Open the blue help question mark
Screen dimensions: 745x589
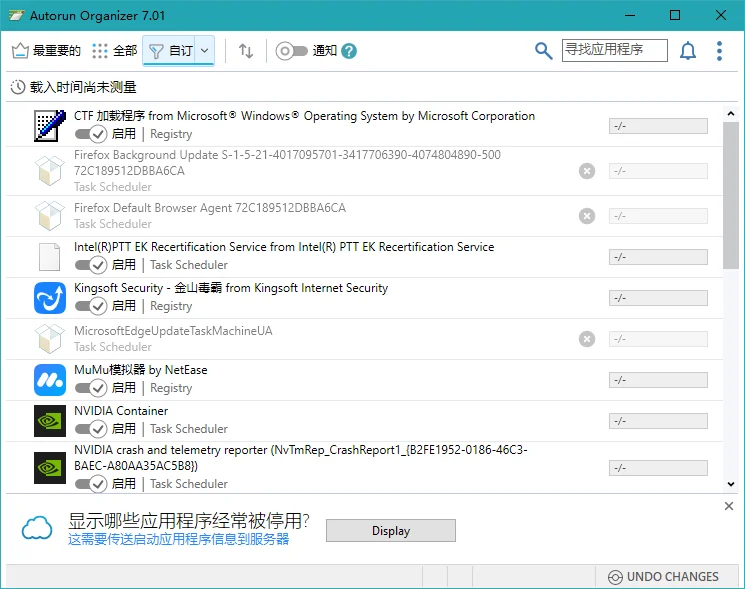(x=349, y=51)
